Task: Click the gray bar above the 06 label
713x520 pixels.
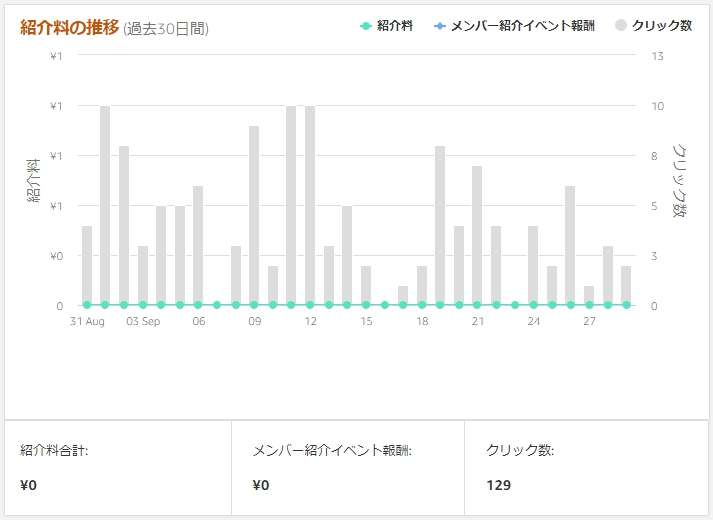Action: click(198, 245)
